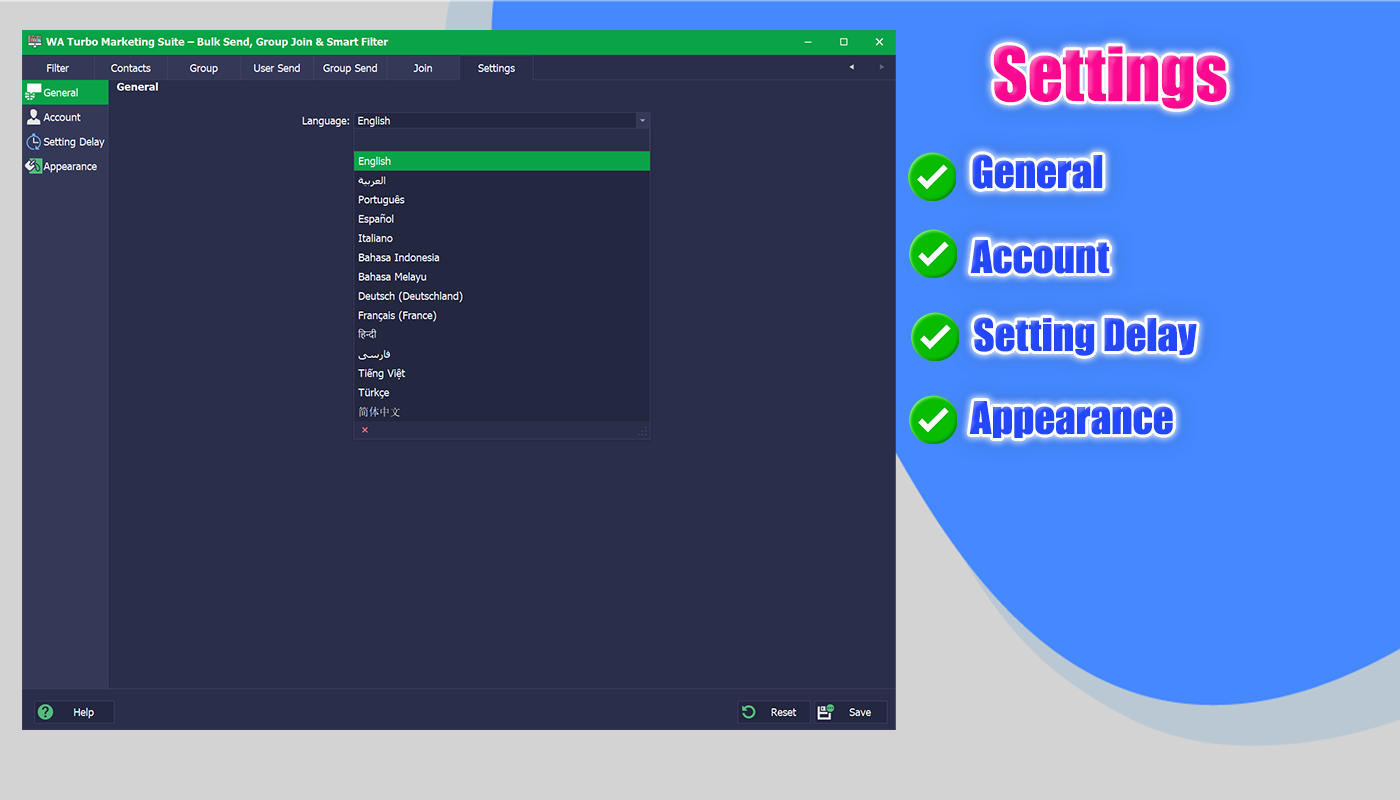Maximize the WA Turbo Marketing Suite window
The height and width of the screenshot is (800, 1400).
point(844,42)
